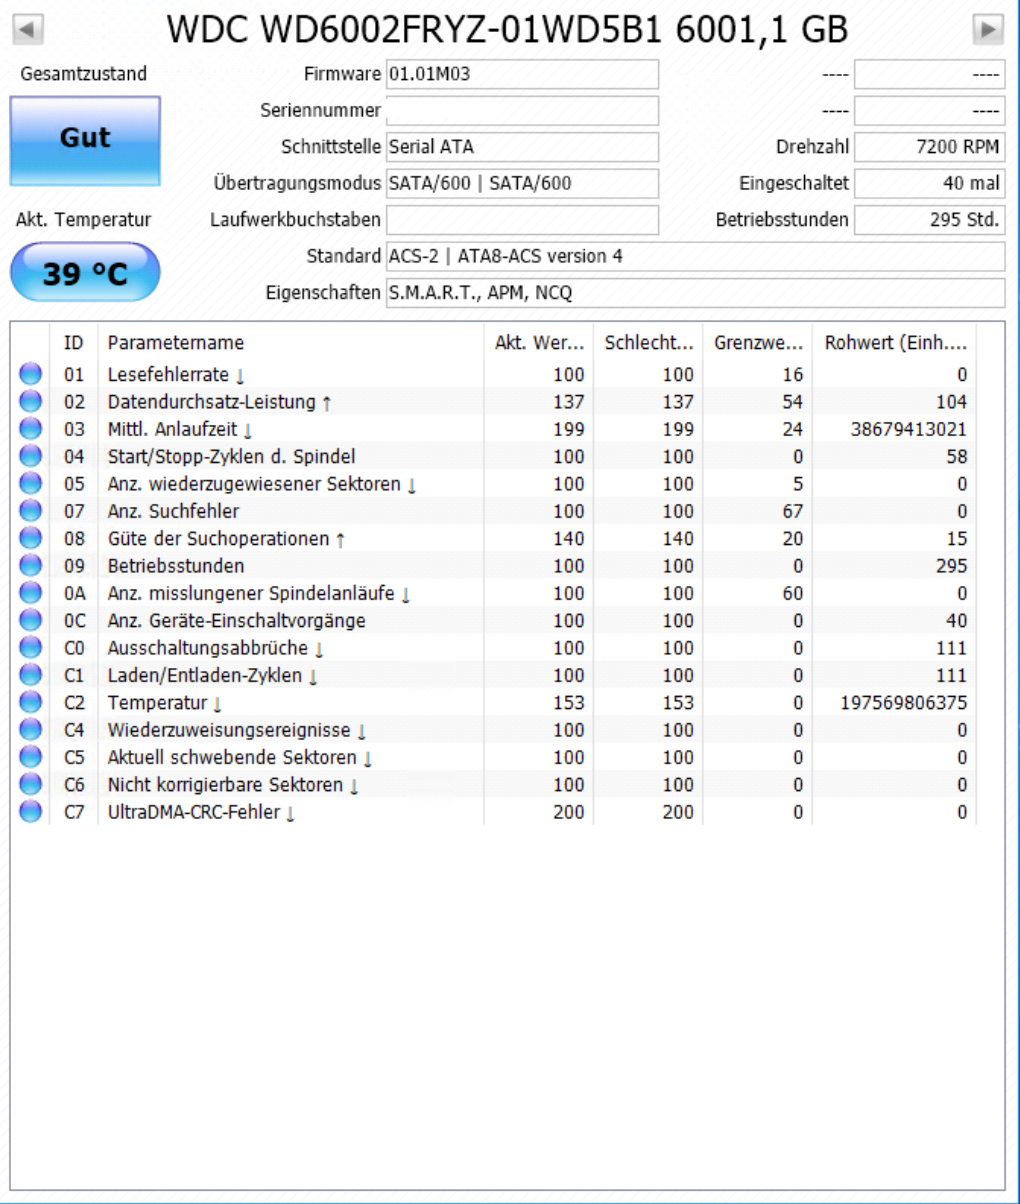Select Anz. misslungener Spindelanläufe parameter
This screenshot has height=1204, width=1020.
(259, 593)
